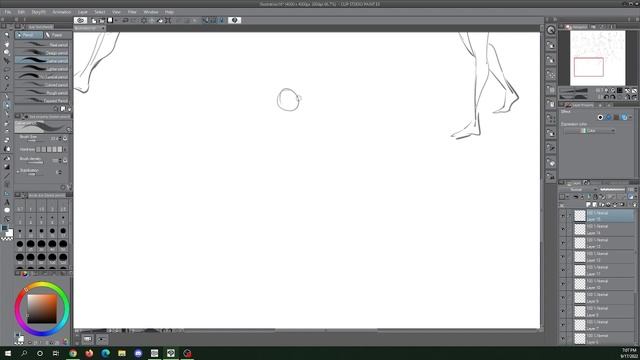The image size is (640, 360).
Task: Choose the Design pencil sub tool
Action: (42, 53)
